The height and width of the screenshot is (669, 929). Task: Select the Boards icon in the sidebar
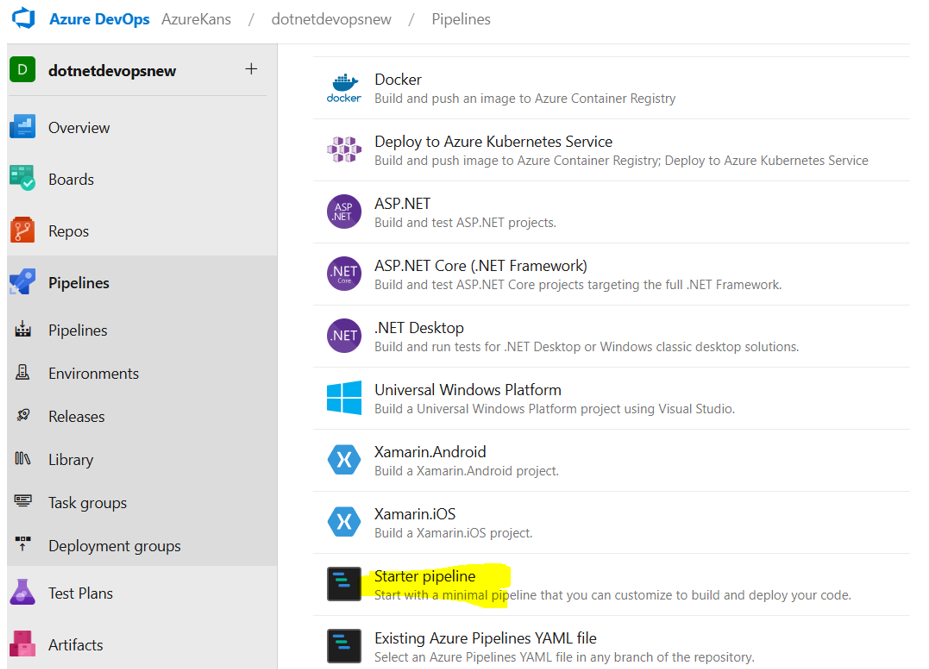[22, 179]
